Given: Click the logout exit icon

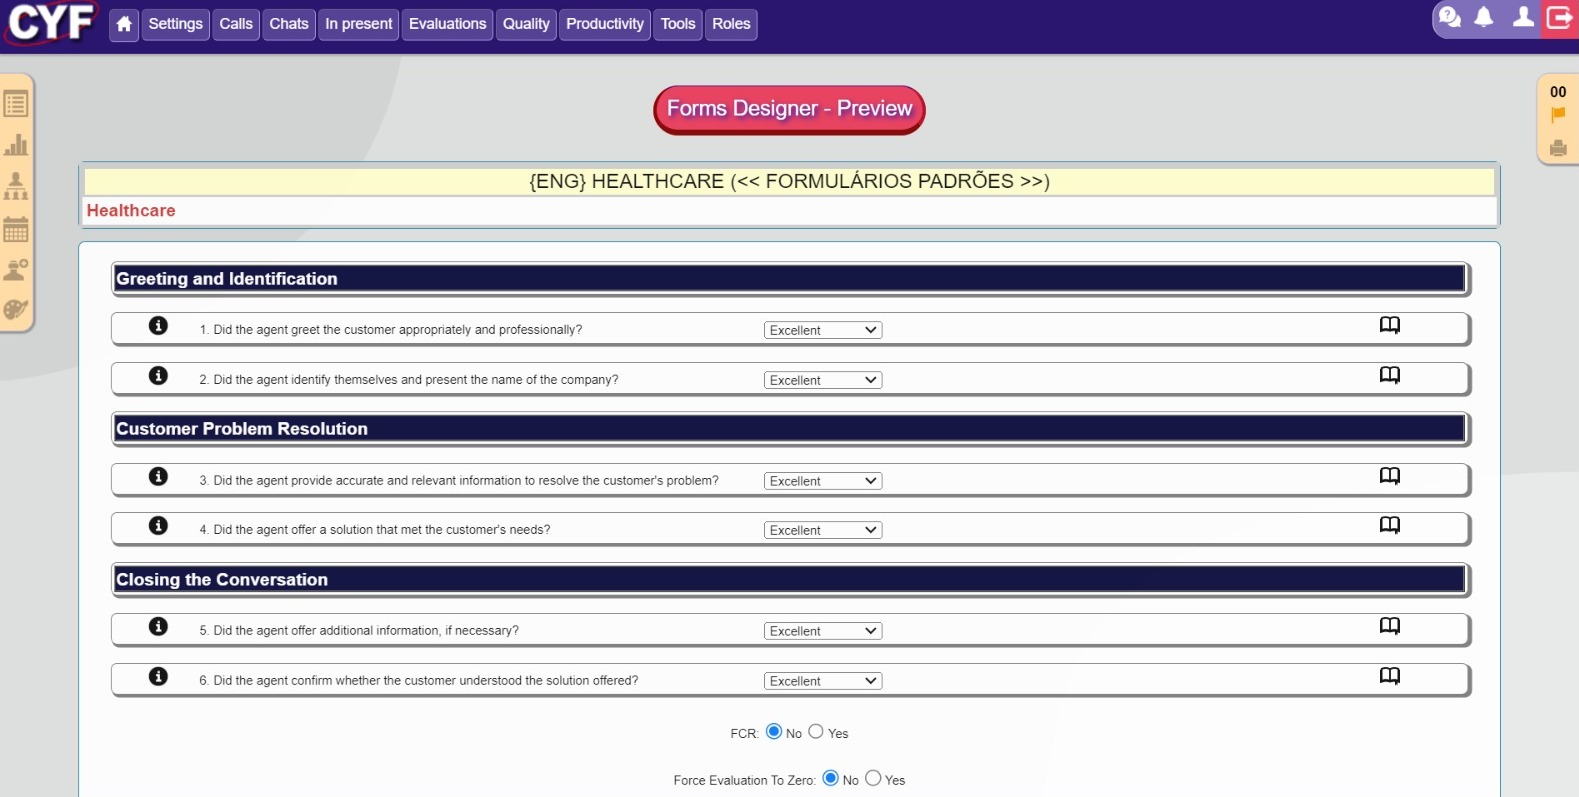Looking at the screenshot, I should pyautogui.click(x=1559, y=17).
